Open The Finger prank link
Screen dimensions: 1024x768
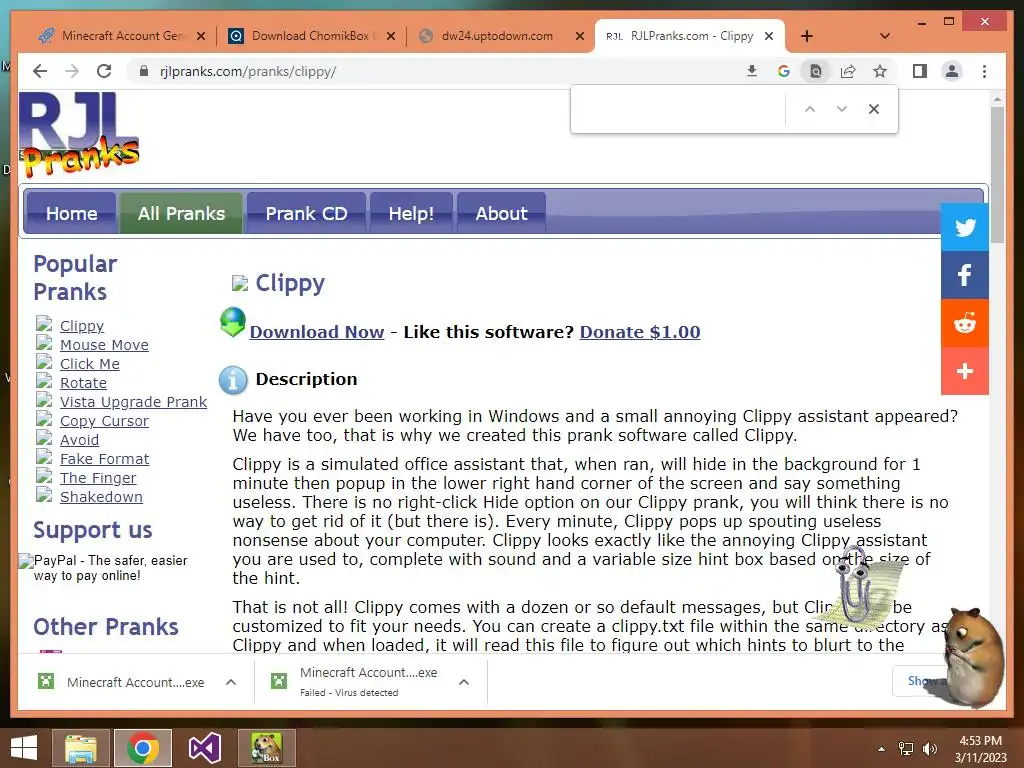click(x=98, y=478)
